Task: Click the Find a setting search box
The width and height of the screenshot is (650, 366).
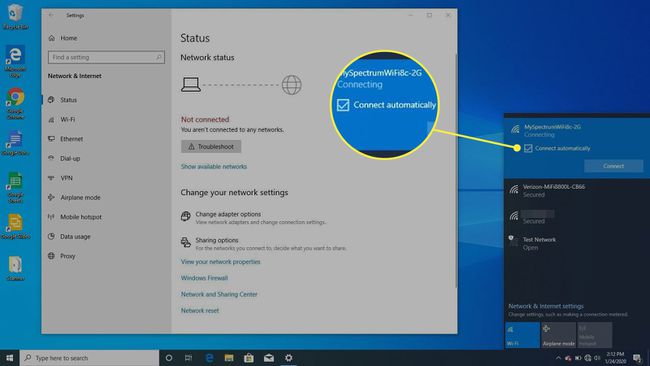Action: (106, 57)
